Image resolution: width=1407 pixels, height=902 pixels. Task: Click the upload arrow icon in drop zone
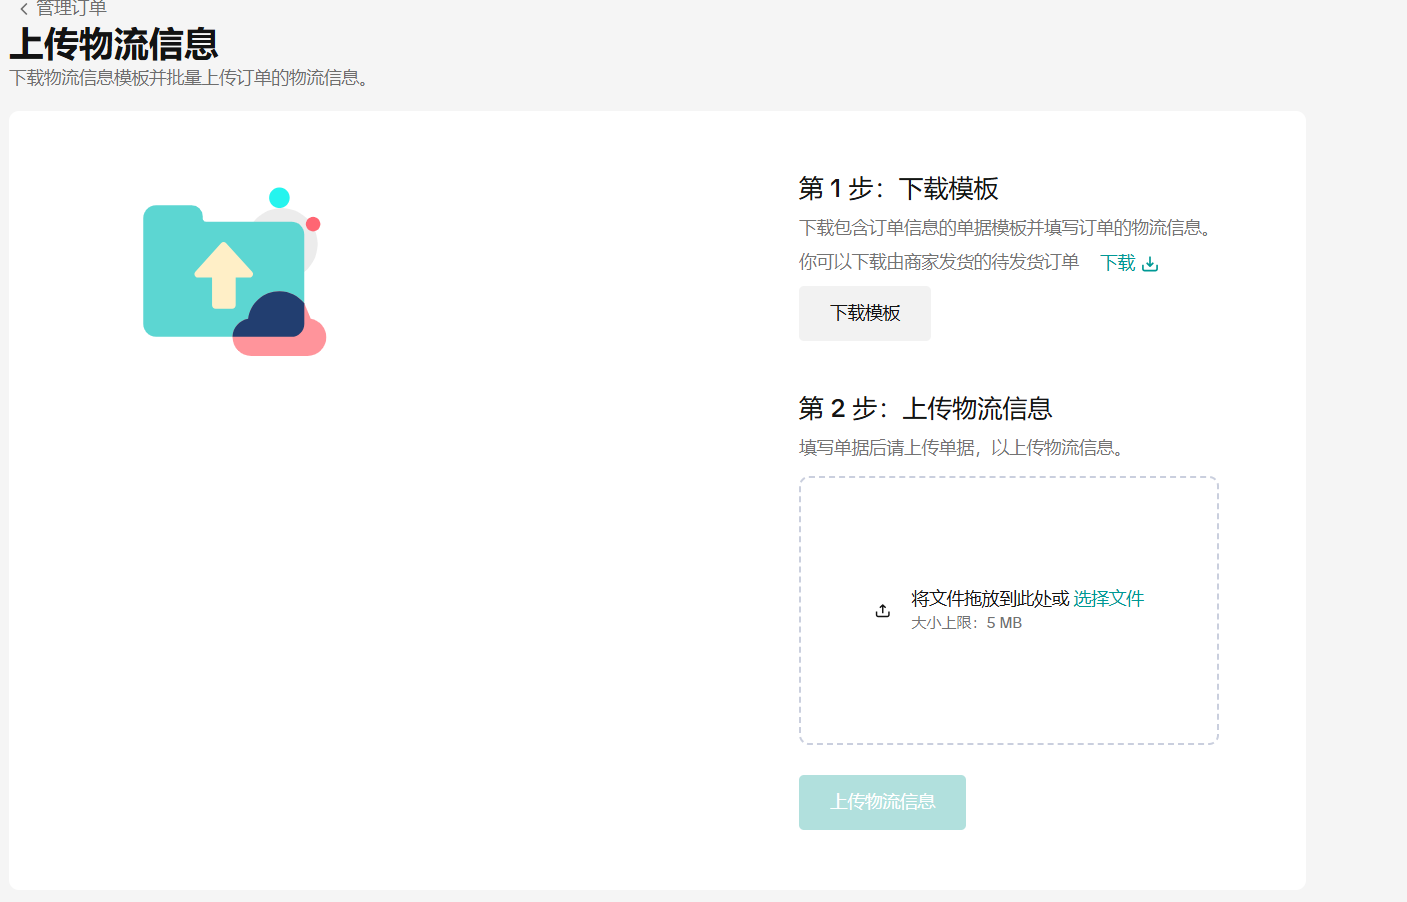tap(882, 610)
